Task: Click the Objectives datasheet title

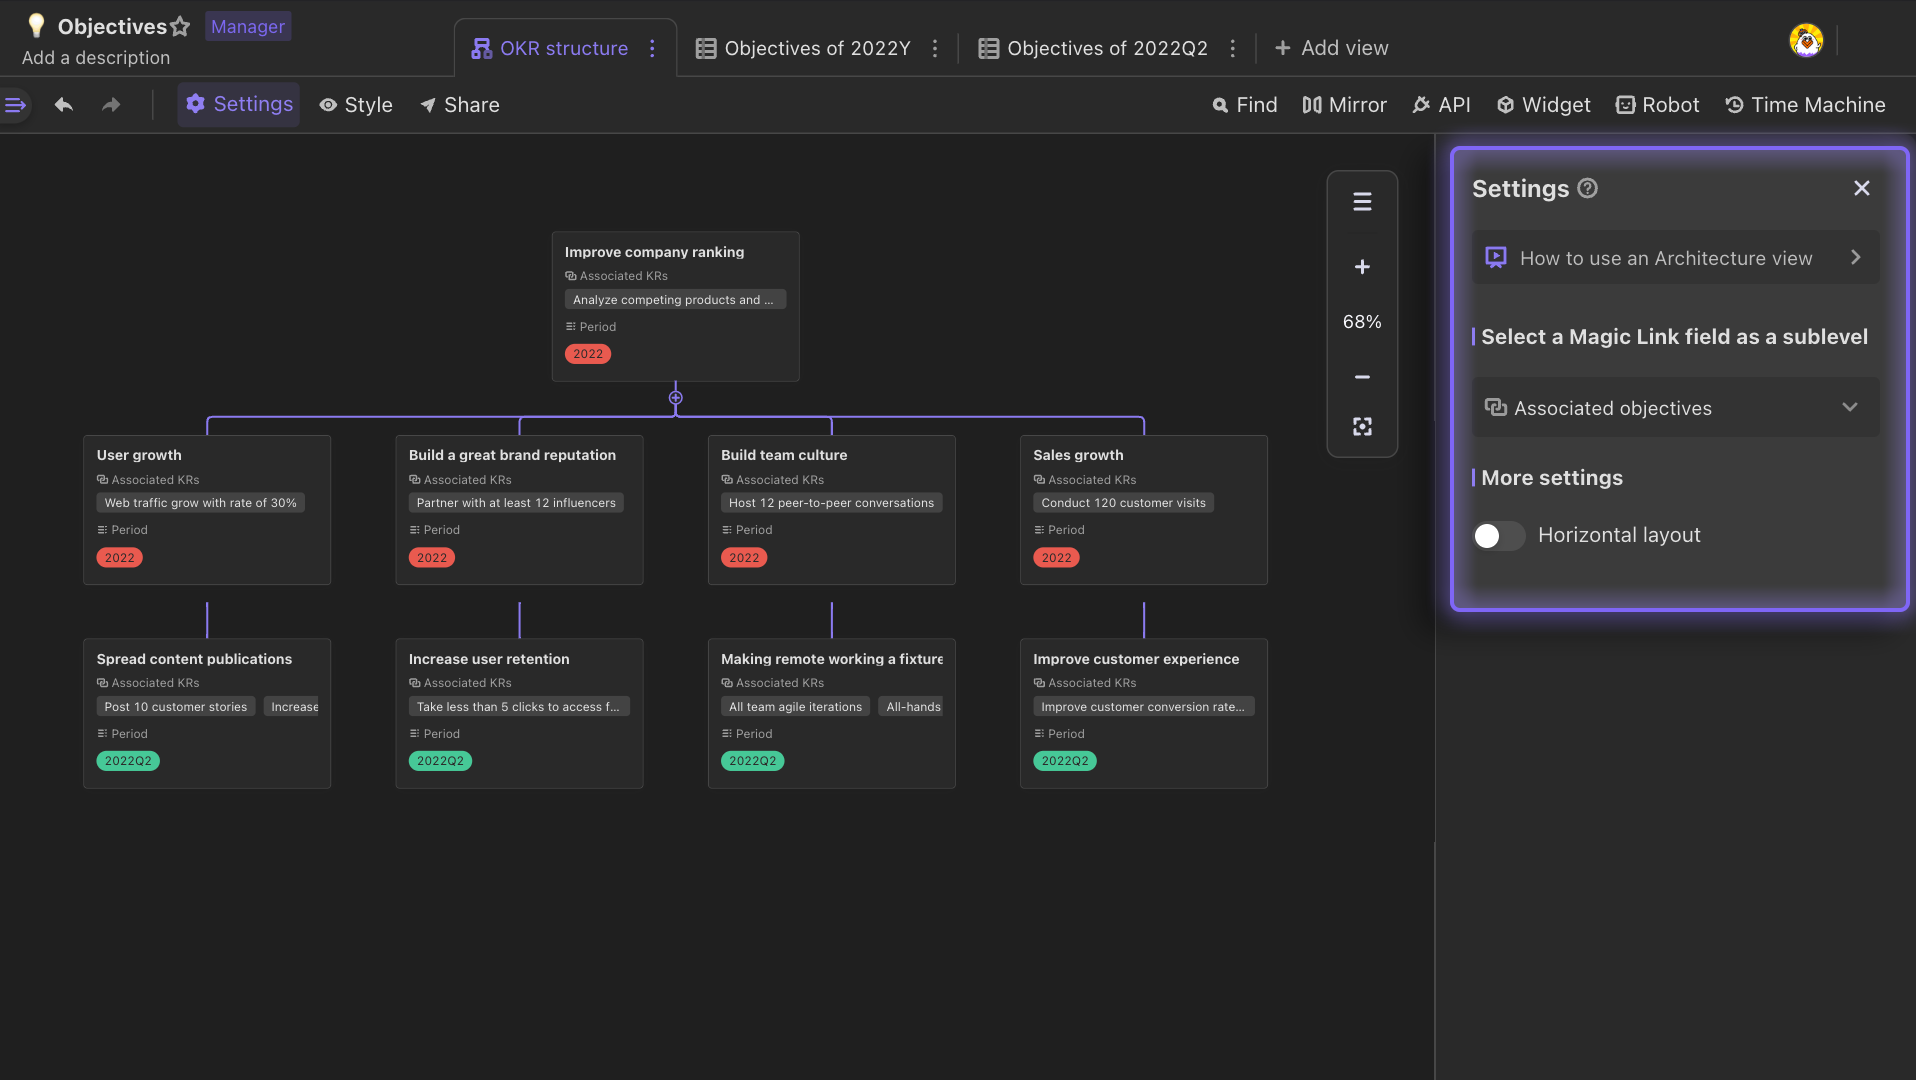Action: (x=112, y=27)
